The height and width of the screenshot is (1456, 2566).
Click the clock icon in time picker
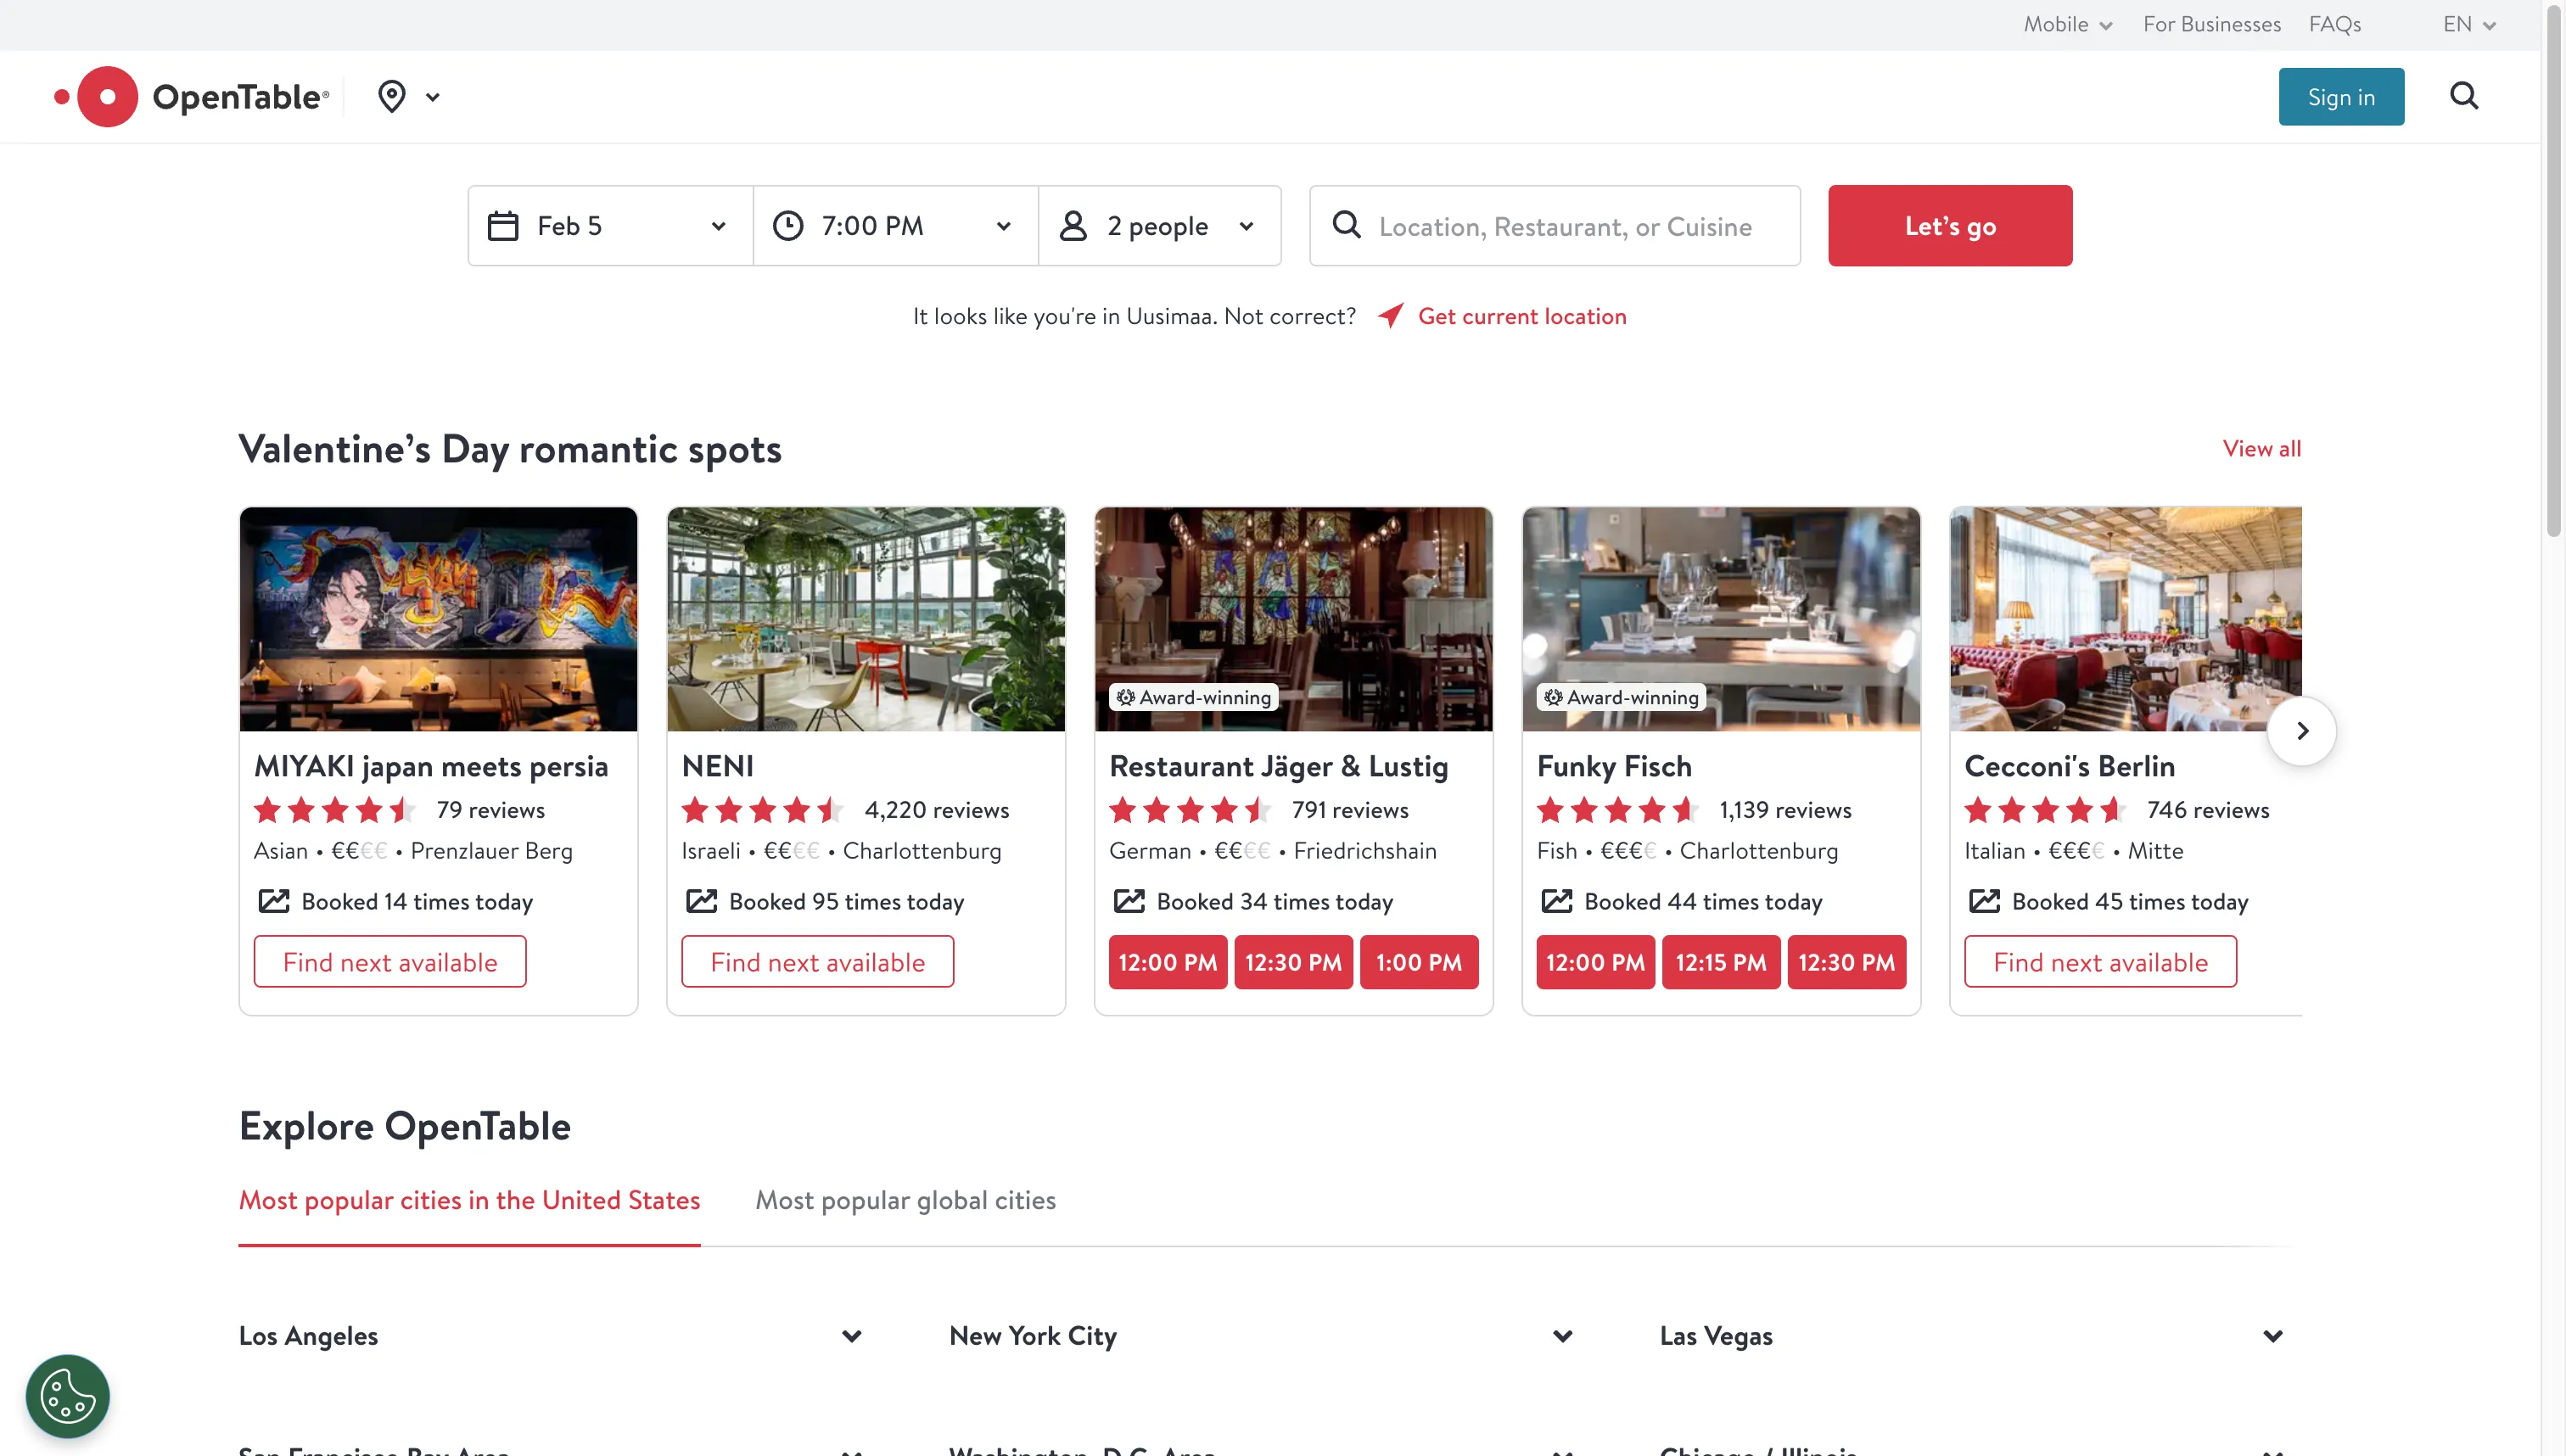click(x=788, y=226)
